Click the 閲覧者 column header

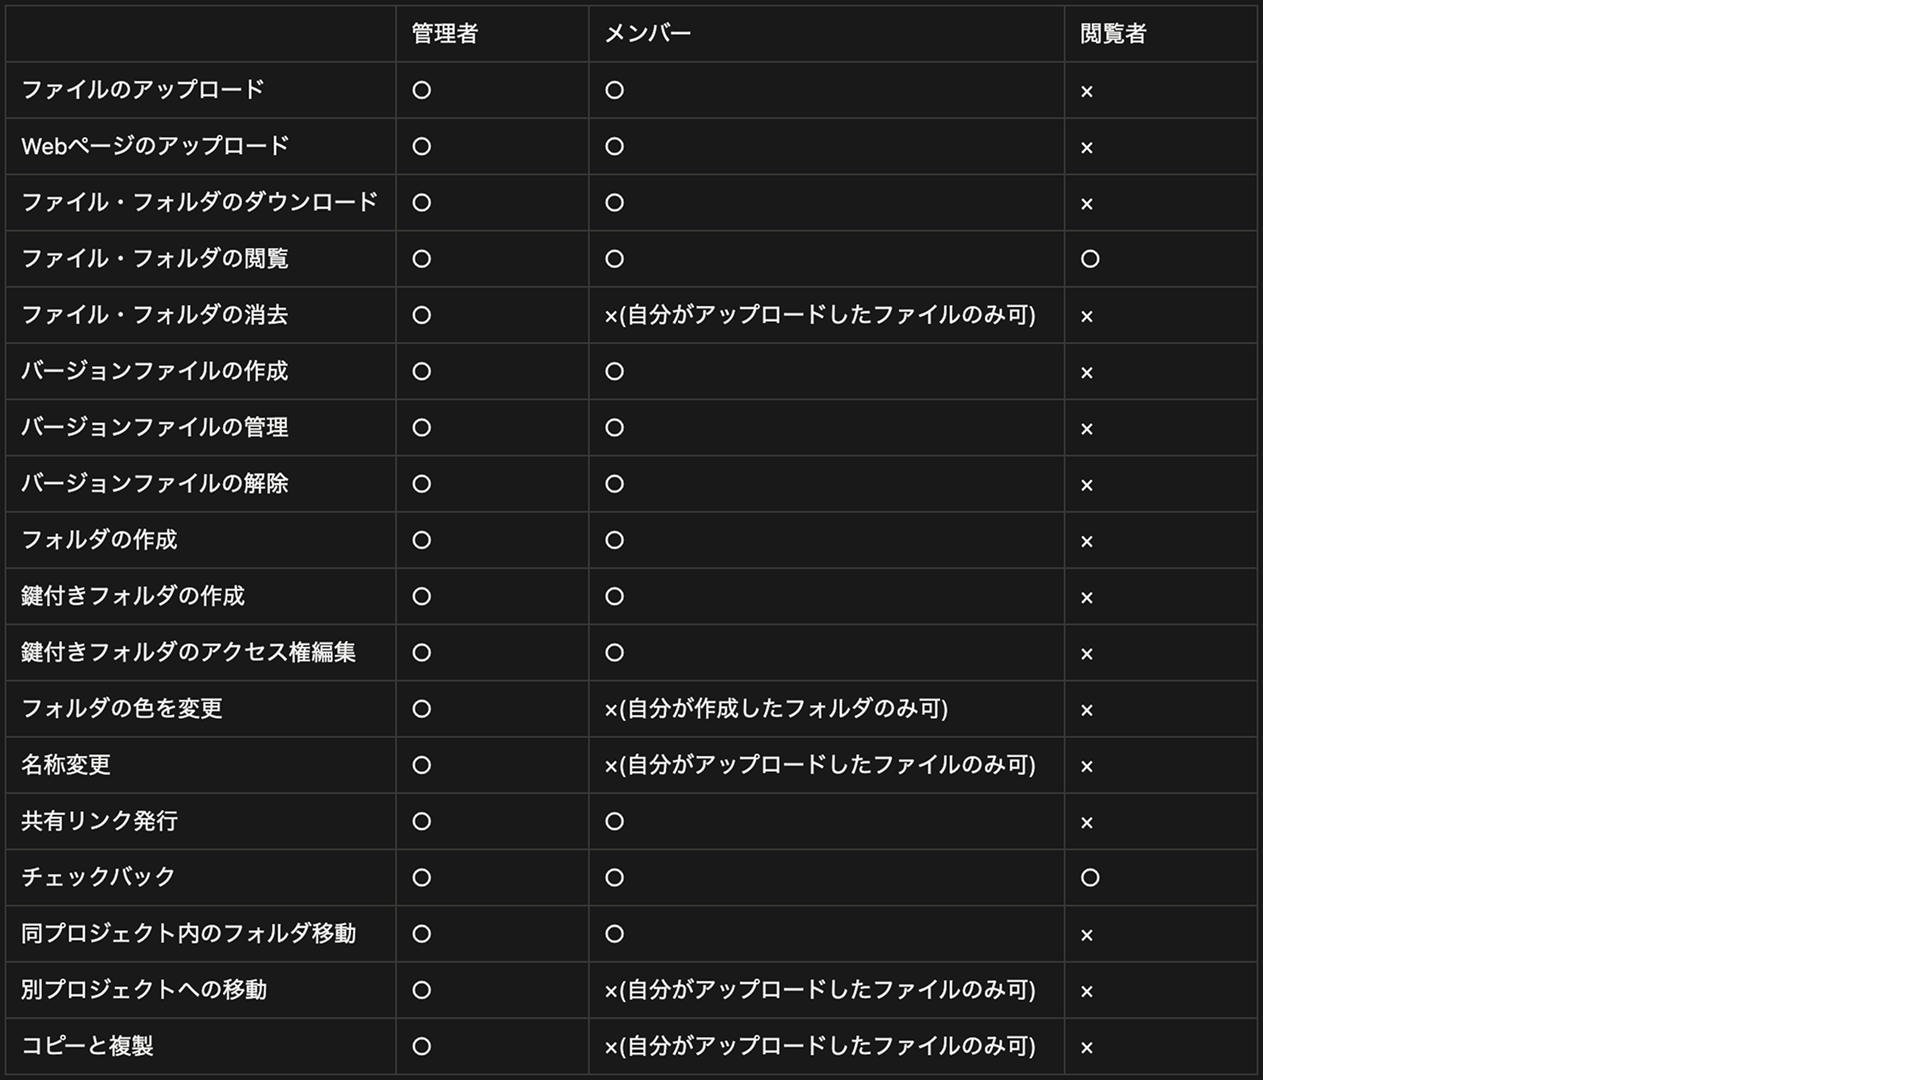point(1113,34)
